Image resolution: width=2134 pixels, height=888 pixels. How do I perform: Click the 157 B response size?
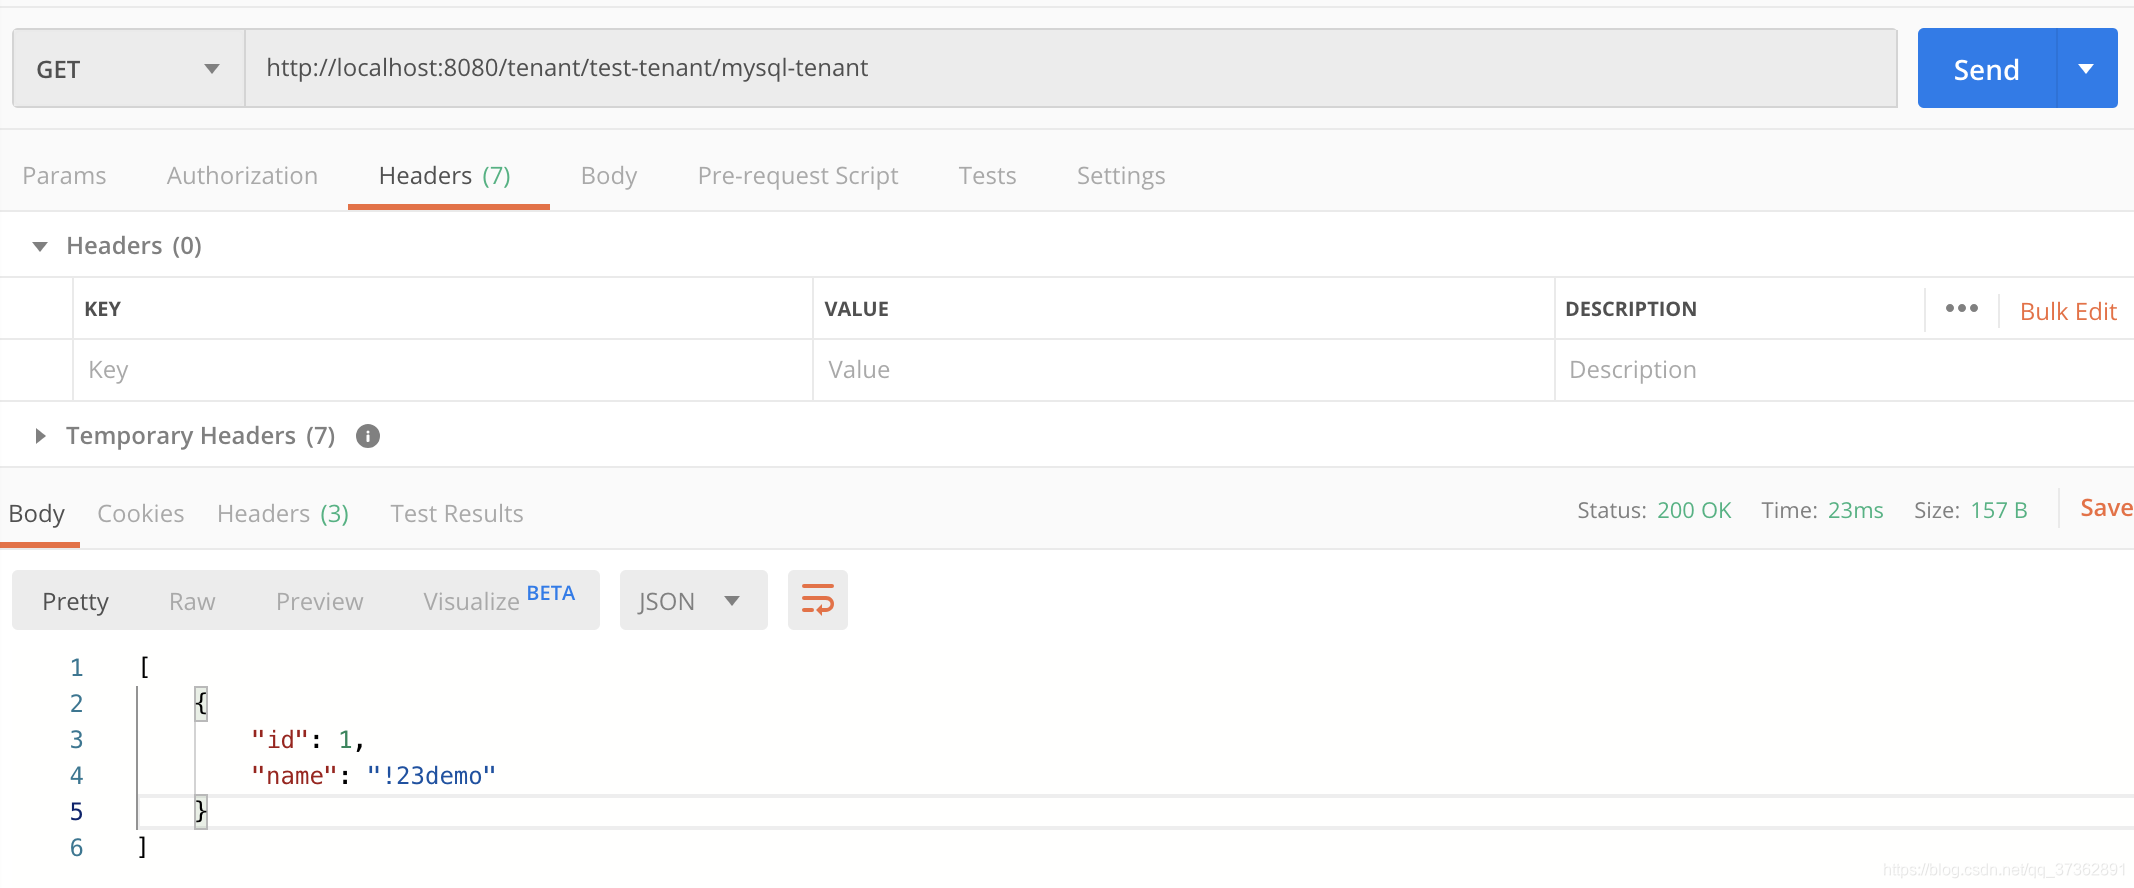1999,510
